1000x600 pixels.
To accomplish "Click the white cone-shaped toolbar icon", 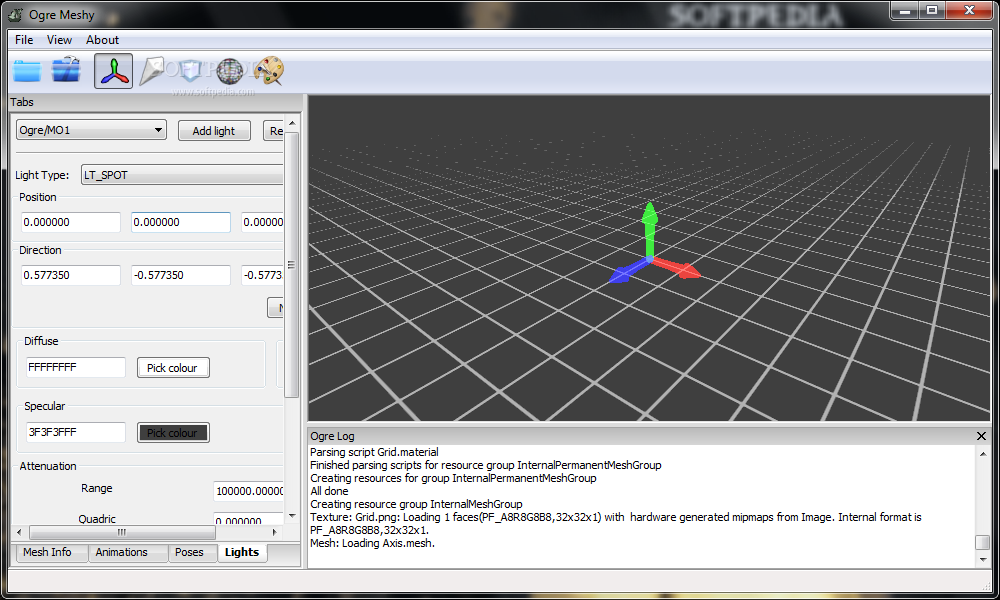I will pyautogui.click(x=152, y=71).
